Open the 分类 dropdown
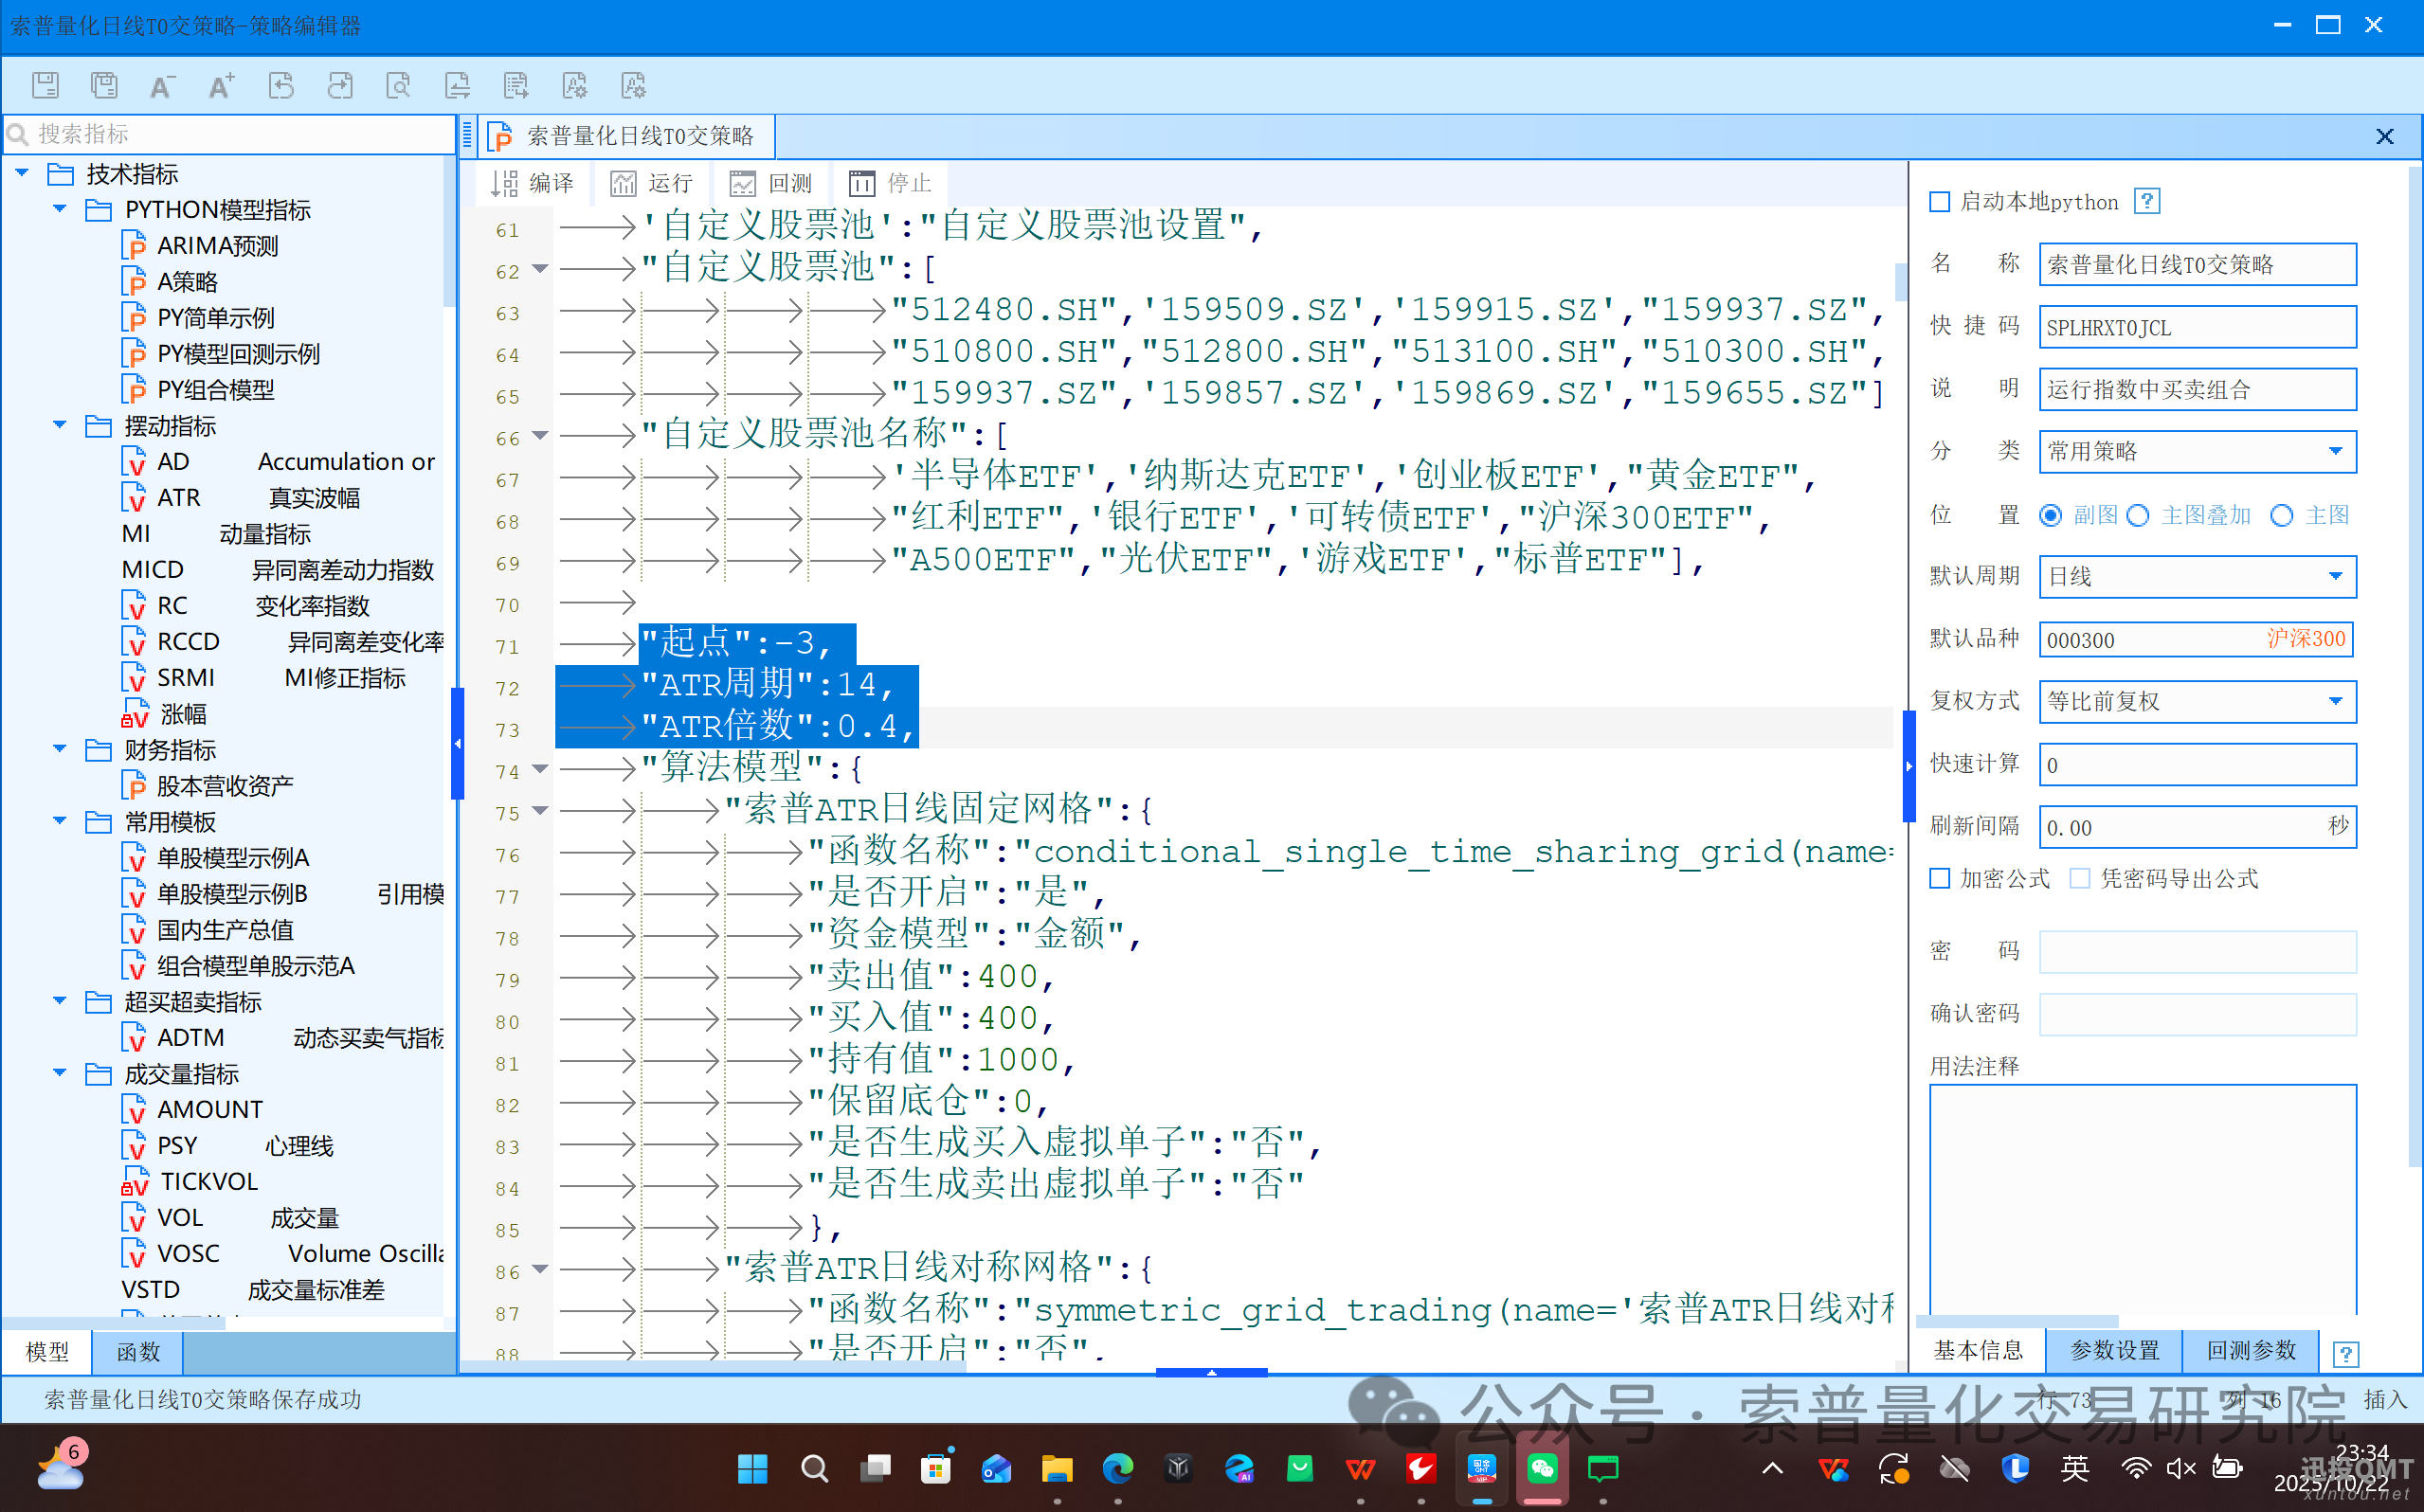The width and height of the screenshot is (2424, 1512). point(2335,451)
